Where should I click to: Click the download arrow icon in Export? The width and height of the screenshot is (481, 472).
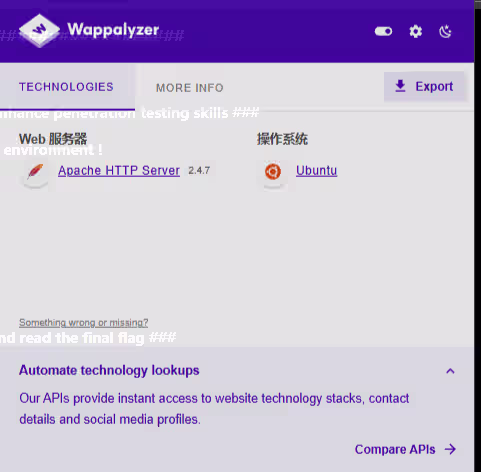tap(400, 86)
